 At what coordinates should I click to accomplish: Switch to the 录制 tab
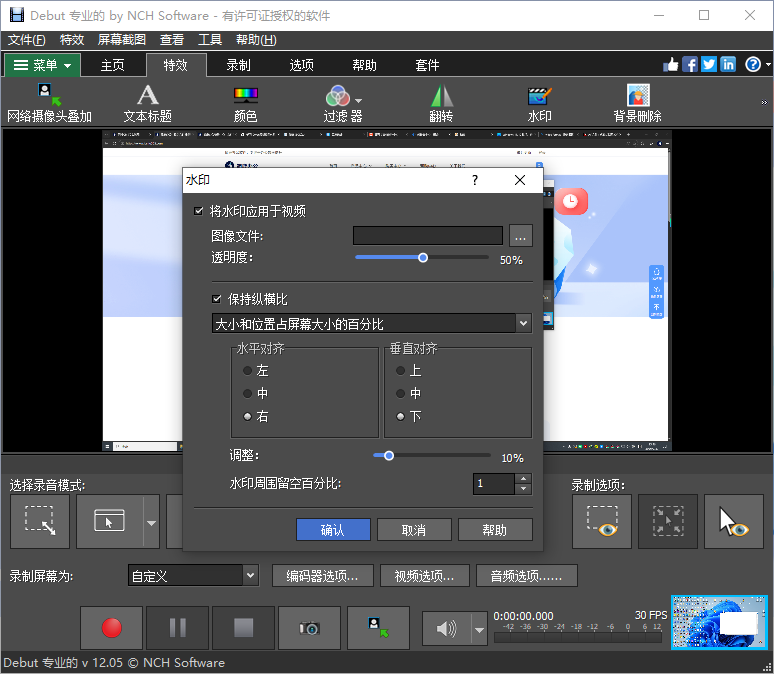238,65
